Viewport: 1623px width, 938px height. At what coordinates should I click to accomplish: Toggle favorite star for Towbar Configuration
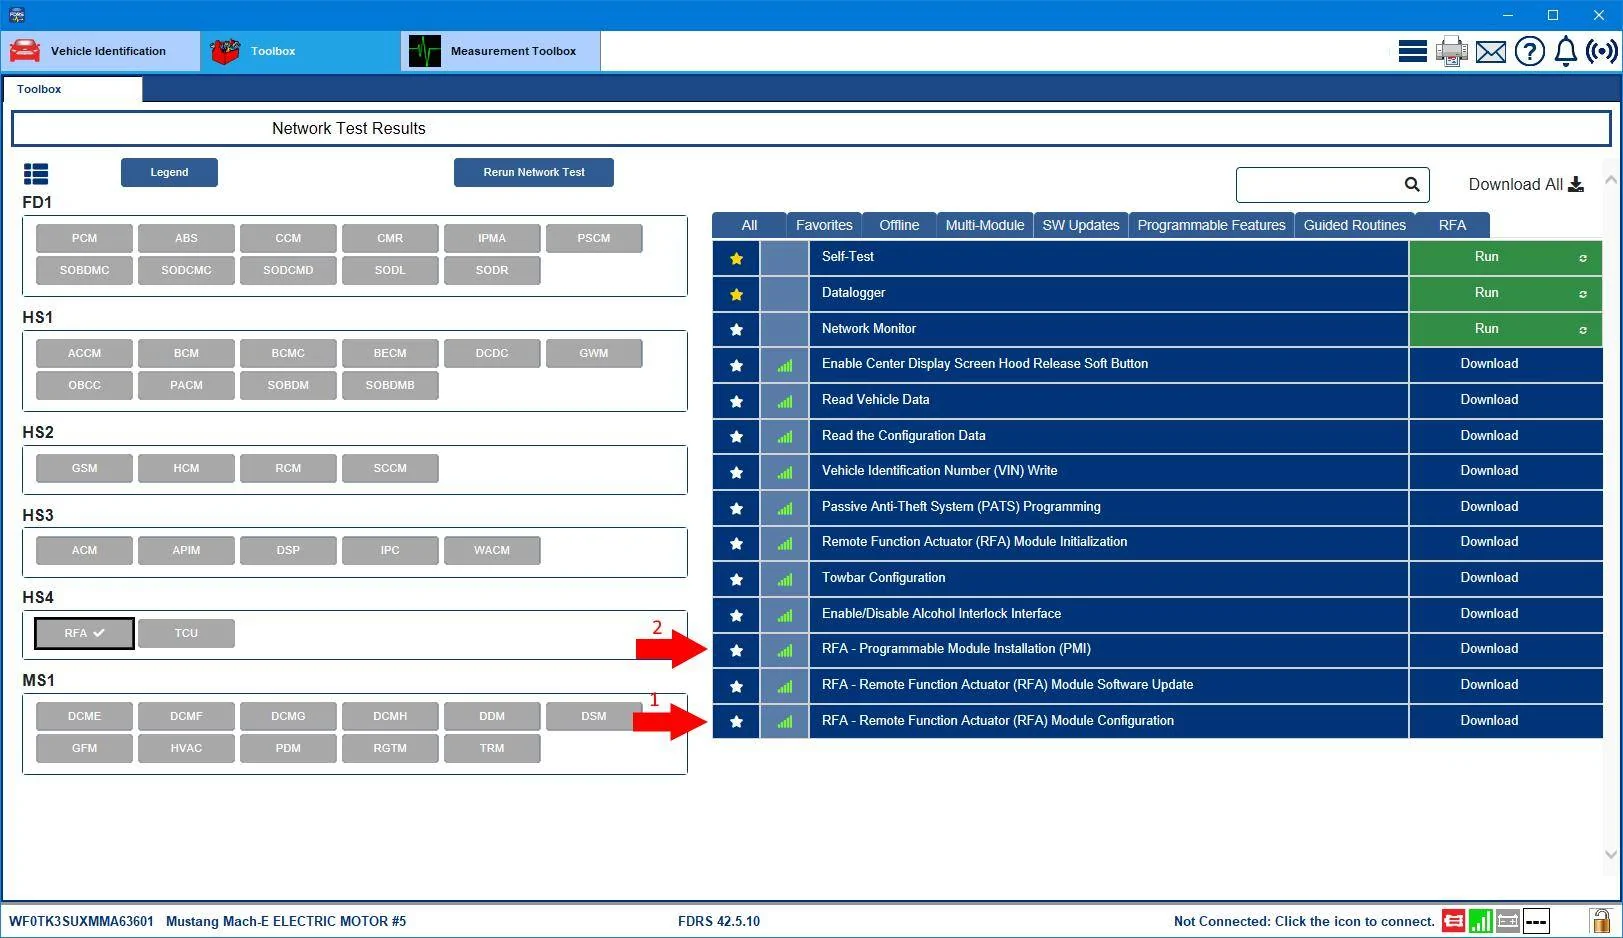[737, 579]
